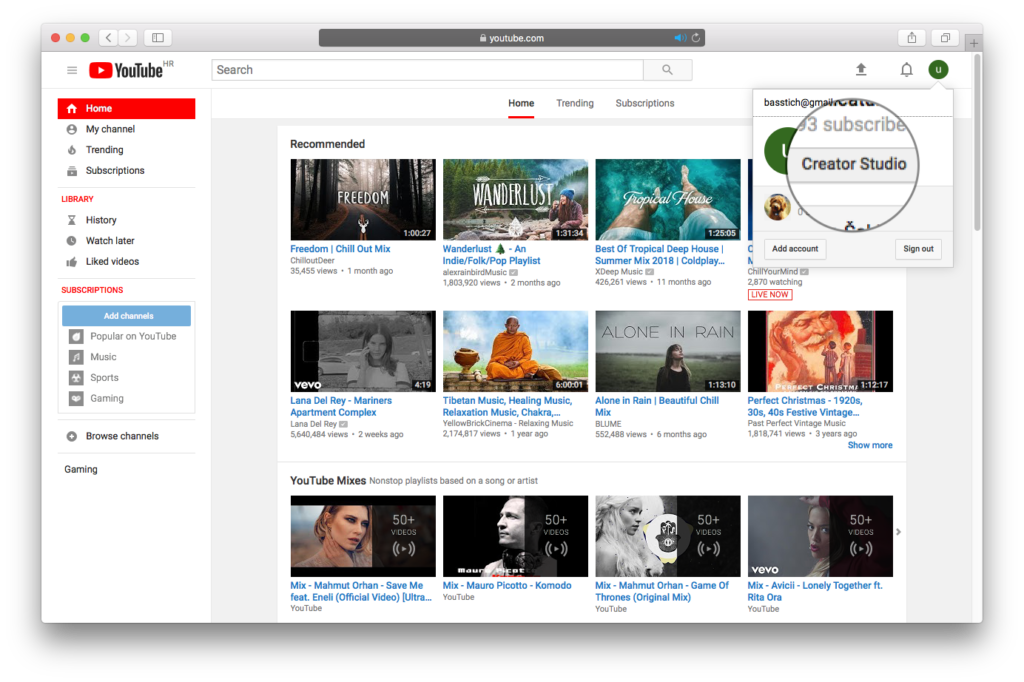This screenshot has height=682, width=1024.
Task: Click the upload video icon
Action: point(861,70)
